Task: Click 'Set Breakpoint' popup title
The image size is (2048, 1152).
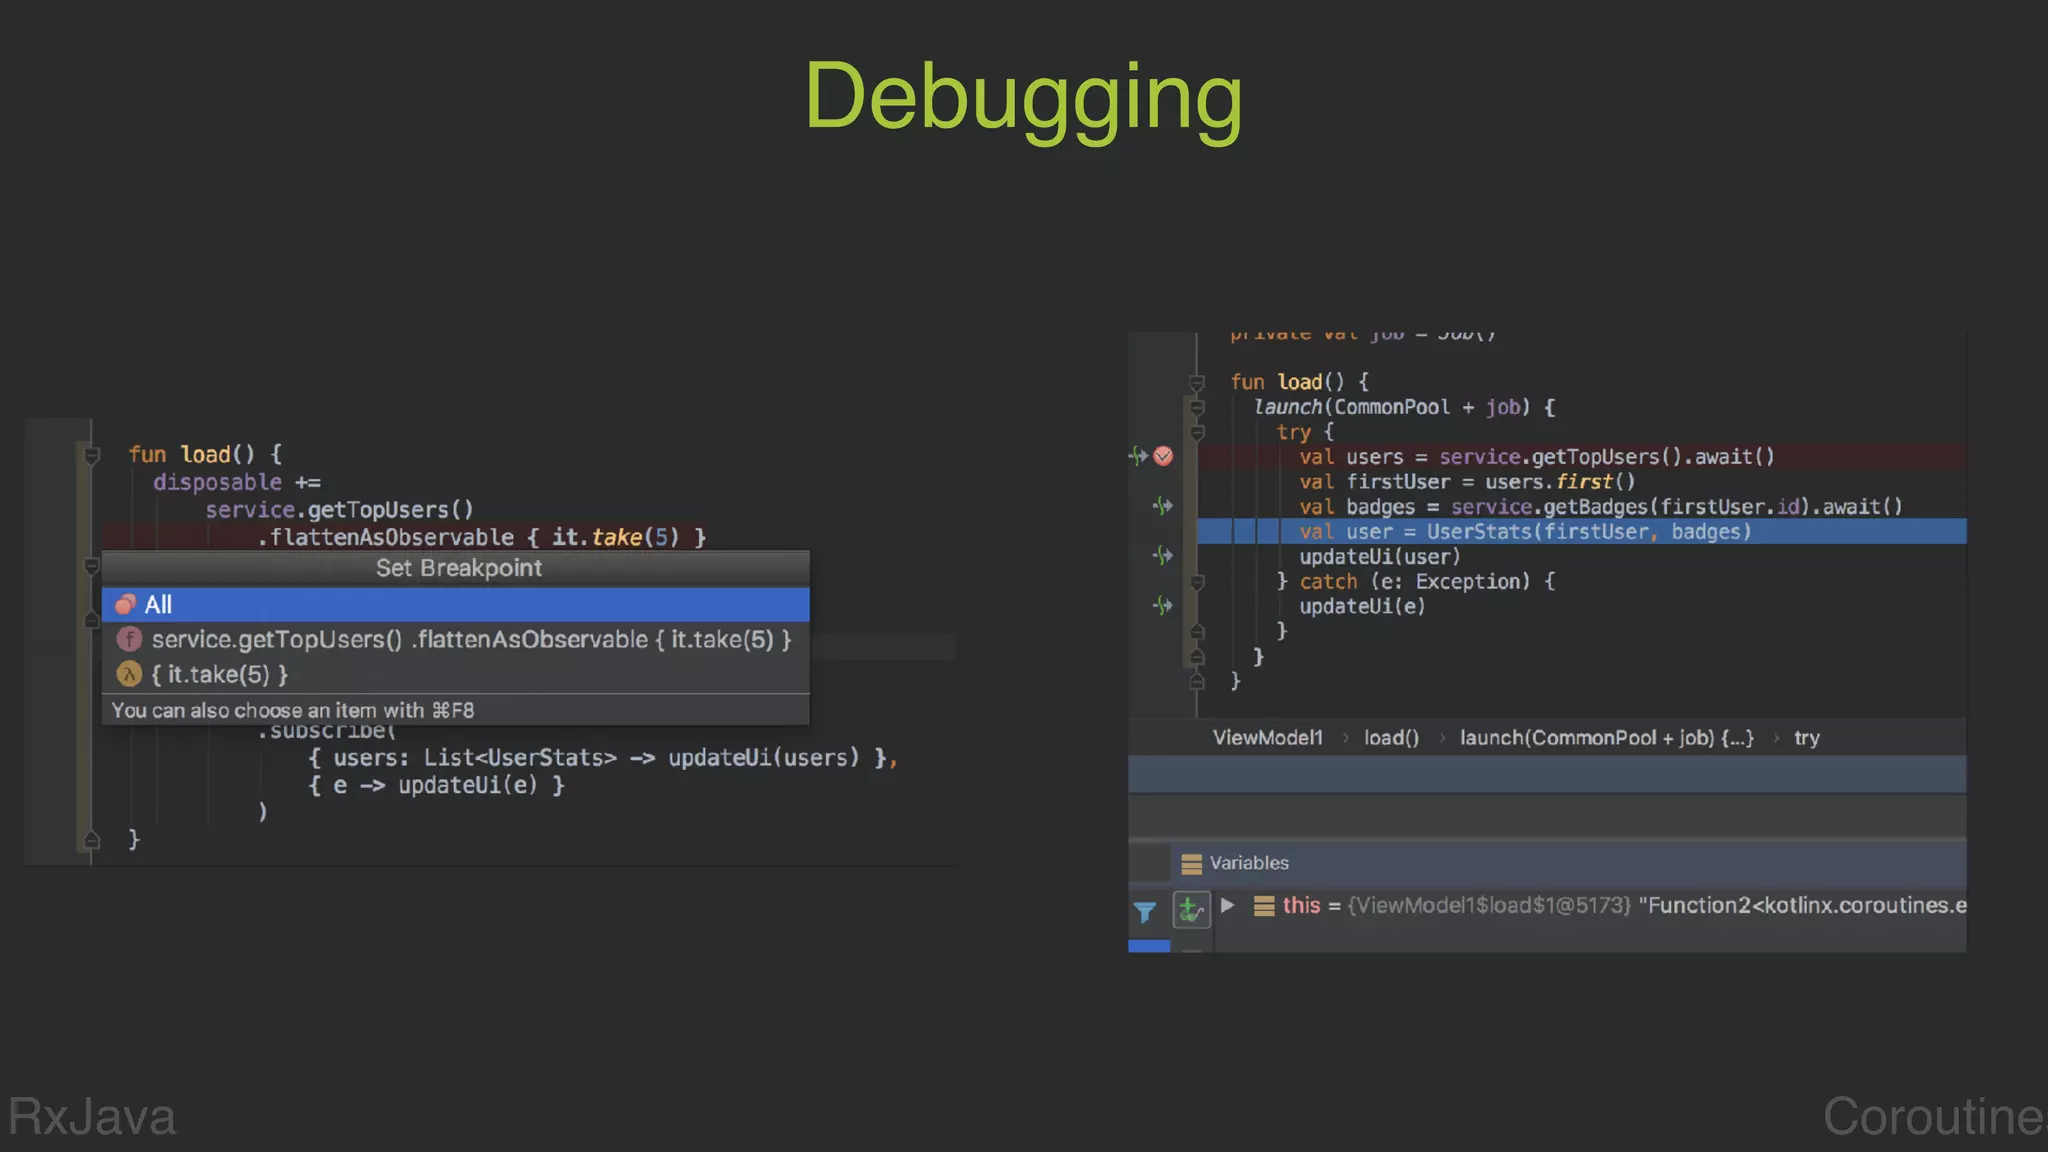Action: coord(458,568)
